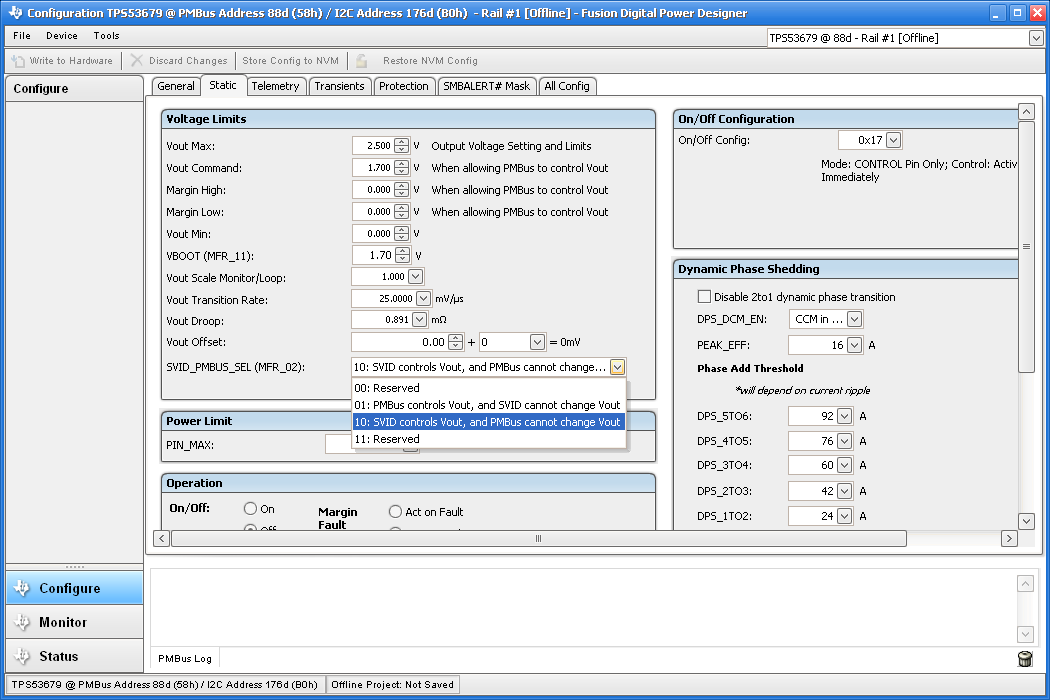Click the Vout Max value field
The image size is (1050, 700).
click(374, 145)
